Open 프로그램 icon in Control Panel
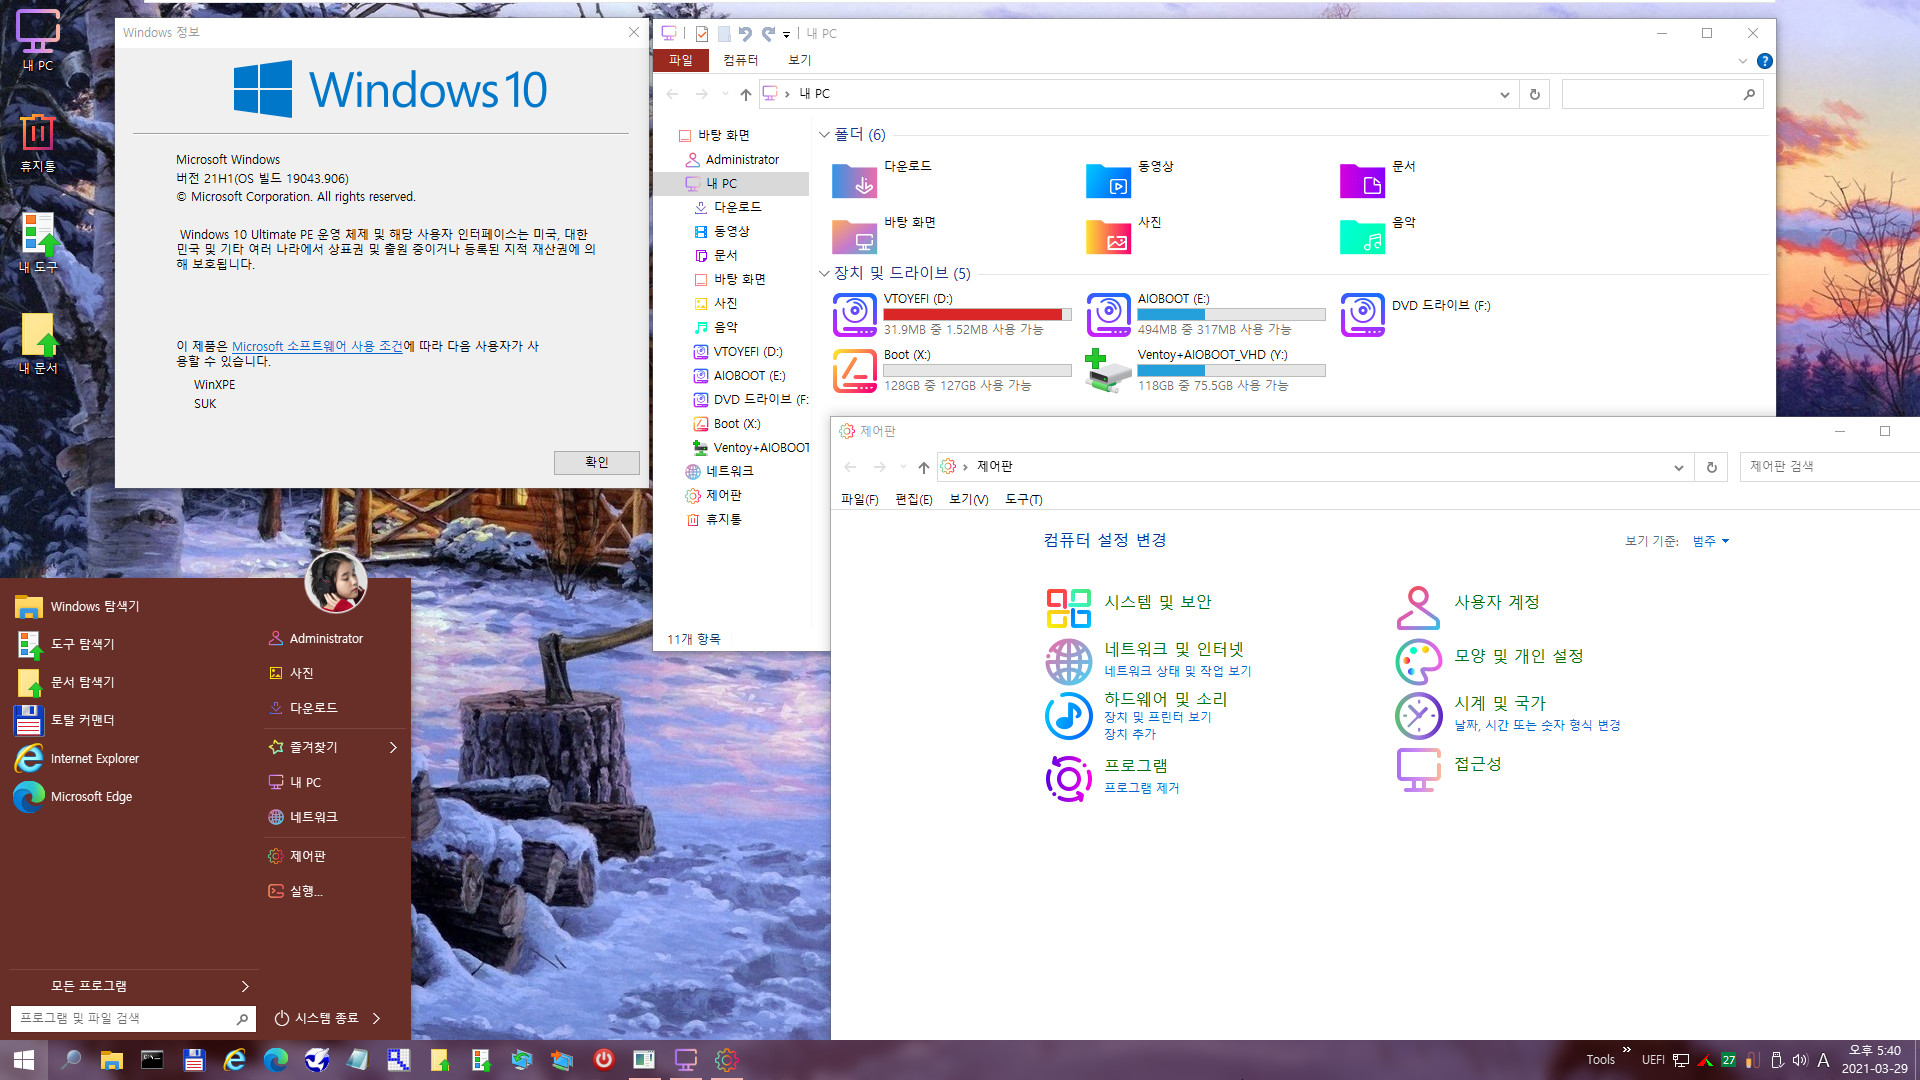Viewport: 1920px width, 1080px height. coord(1068,778)
